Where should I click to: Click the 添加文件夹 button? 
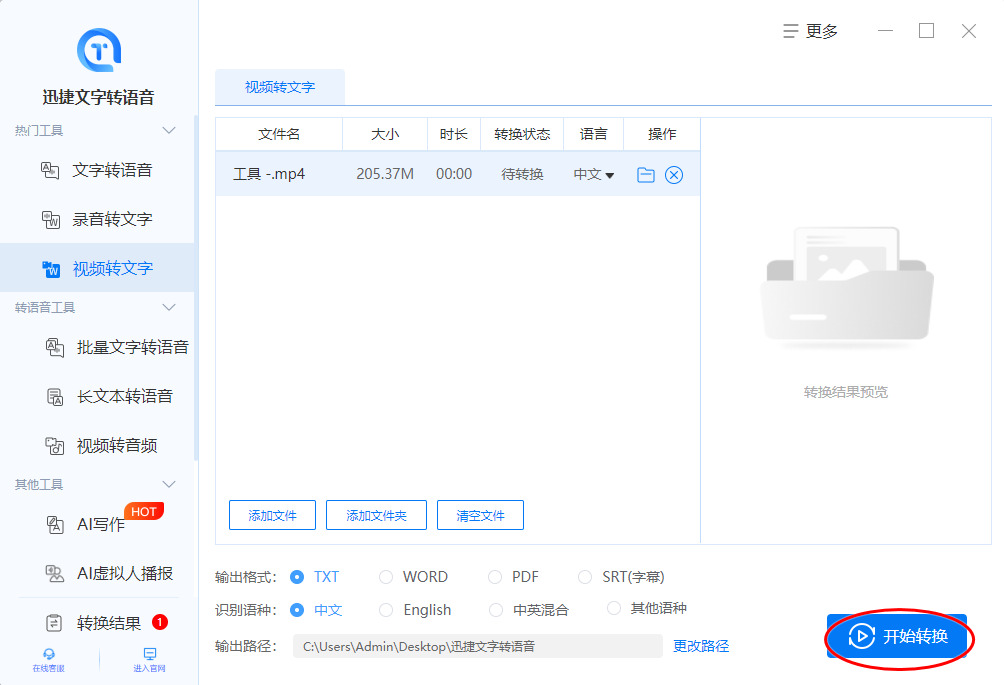tap(376, 515)
